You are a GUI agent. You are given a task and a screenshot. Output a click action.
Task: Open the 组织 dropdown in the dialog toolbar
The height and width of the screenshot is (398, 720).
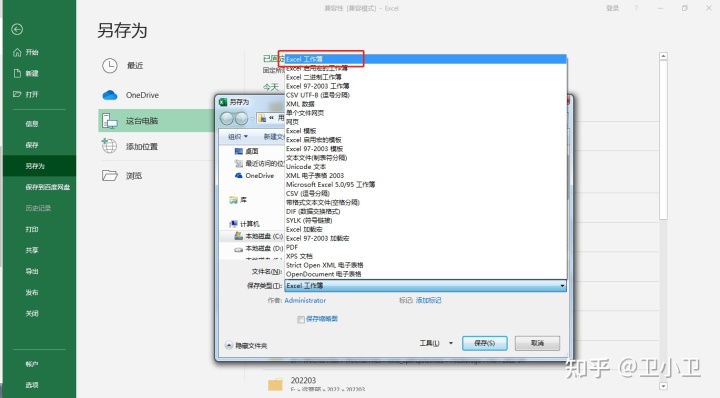(x=238, y=137)
